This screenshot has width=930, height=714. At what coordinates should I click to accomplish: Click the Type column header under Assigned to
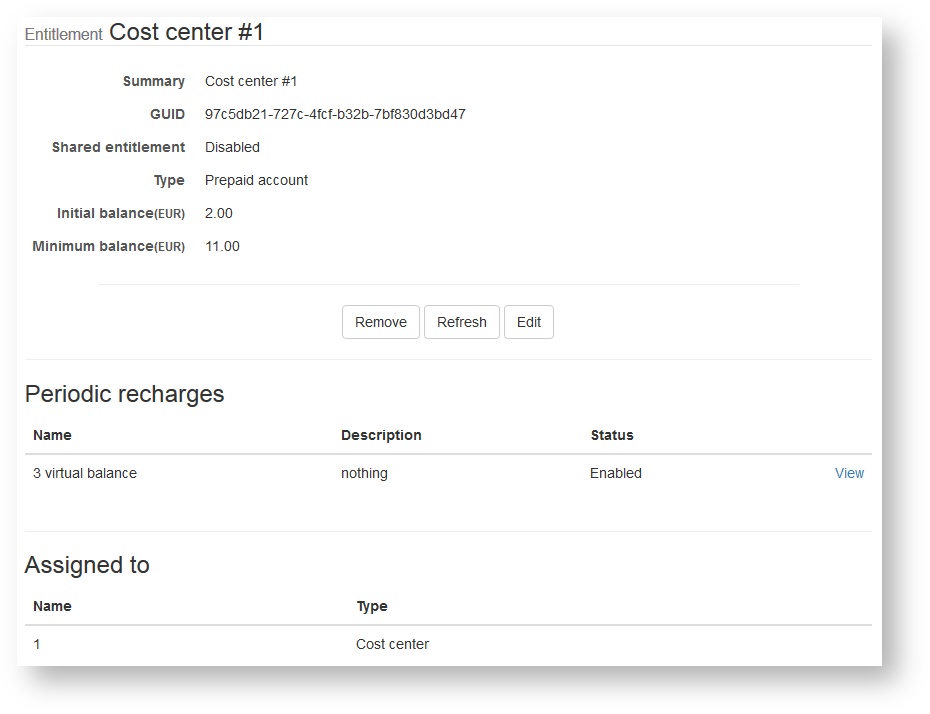coord(372,606)
